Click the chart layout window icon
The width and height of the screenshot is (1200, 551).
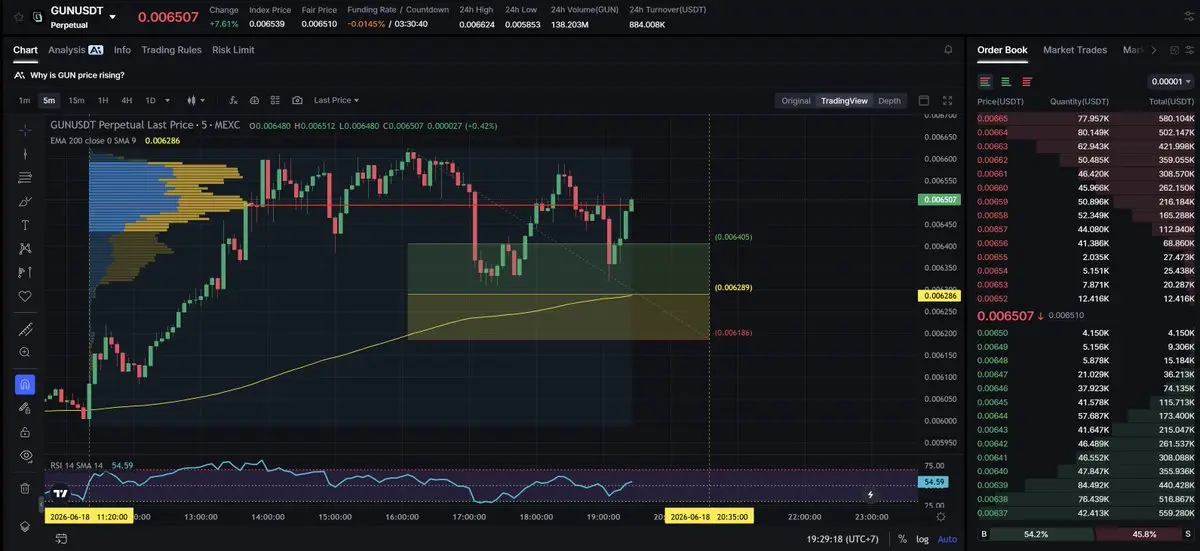tap(923, 100)
